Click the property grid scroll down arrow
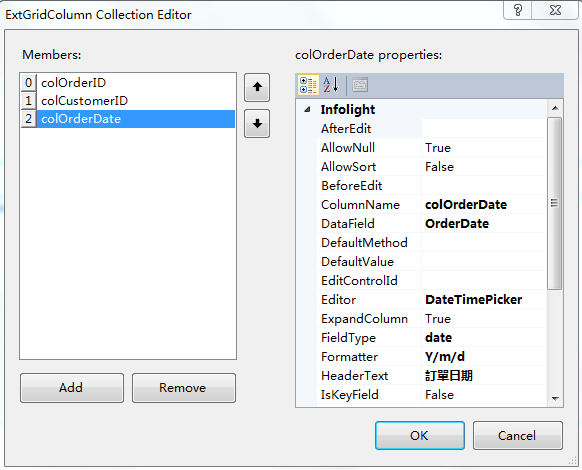 (x=555, y=399)
